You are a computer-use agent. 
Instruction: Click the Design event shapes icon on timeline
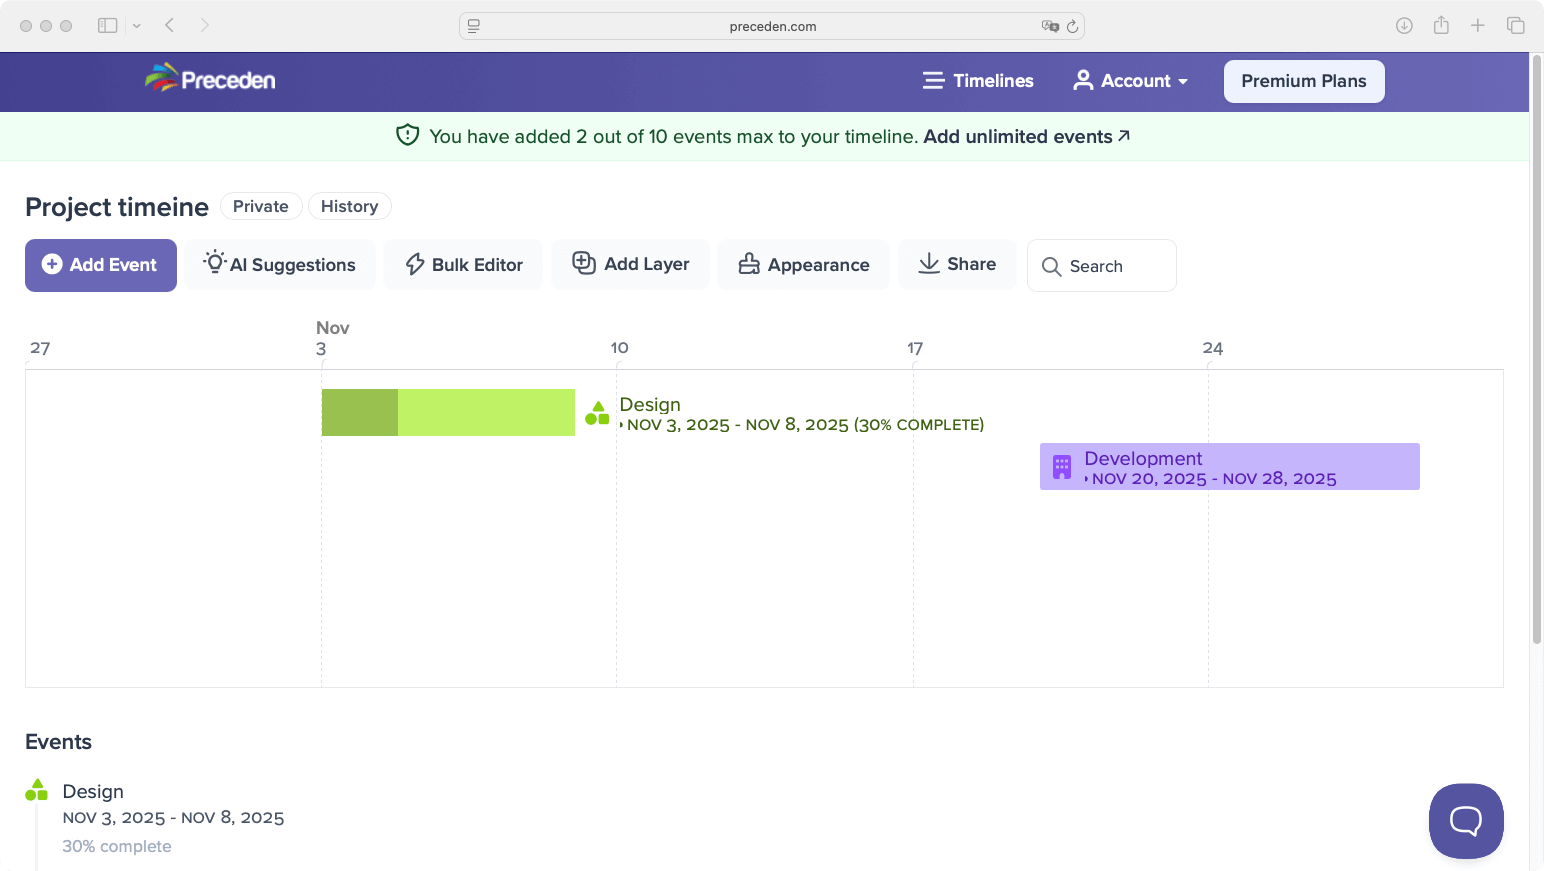tap(597, 413)
